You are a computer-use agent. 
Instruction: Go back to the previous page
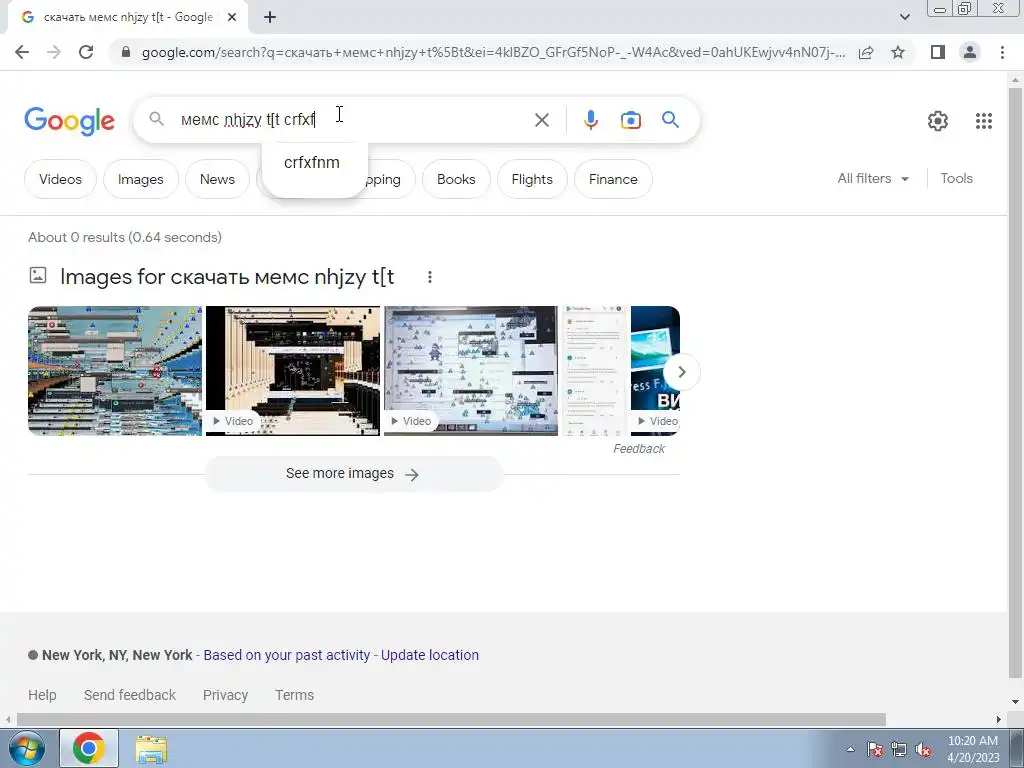coord(22,52)
